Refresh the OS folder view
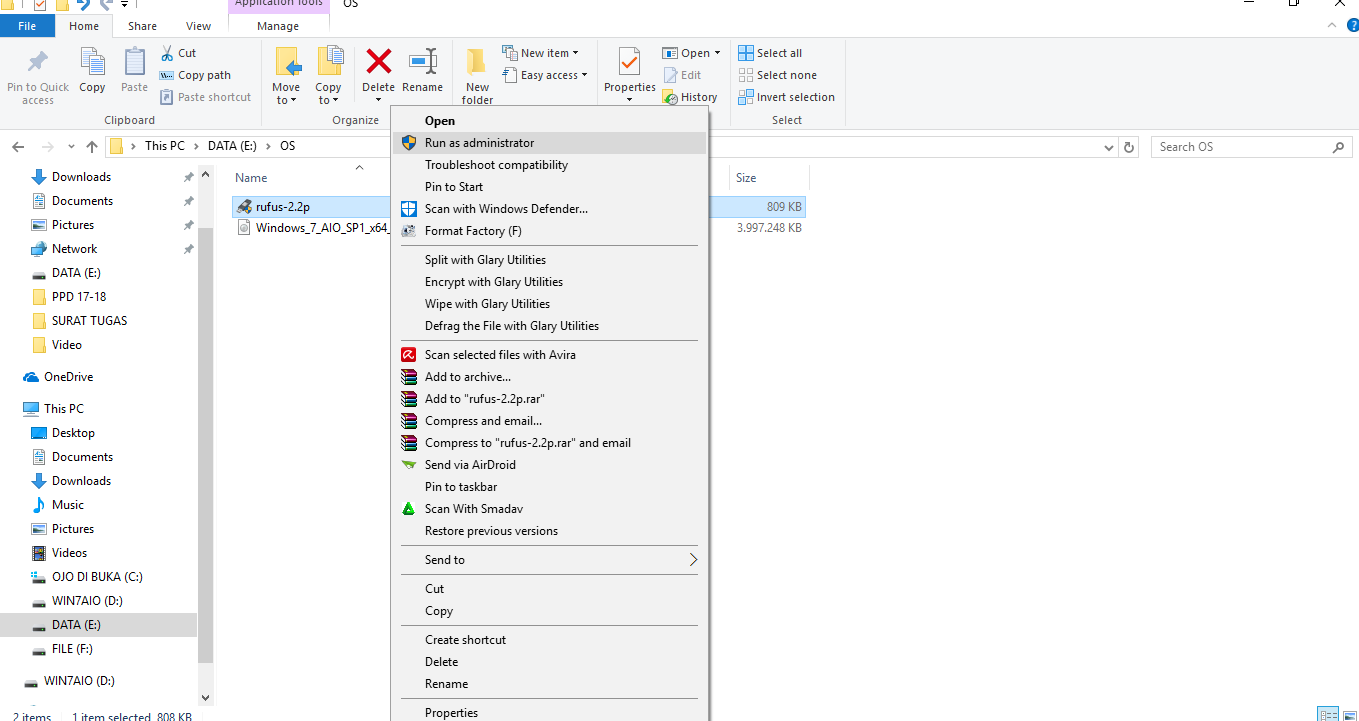 pyautogui.click(x=1130, y=147)
